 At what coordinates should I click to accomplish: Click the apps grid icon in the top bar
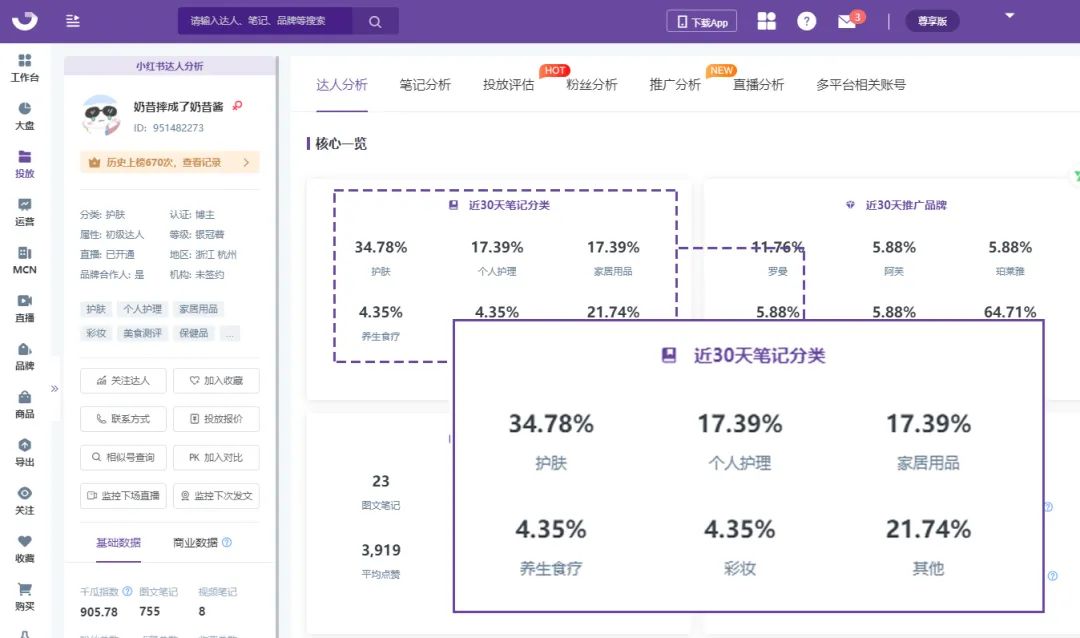767,21
